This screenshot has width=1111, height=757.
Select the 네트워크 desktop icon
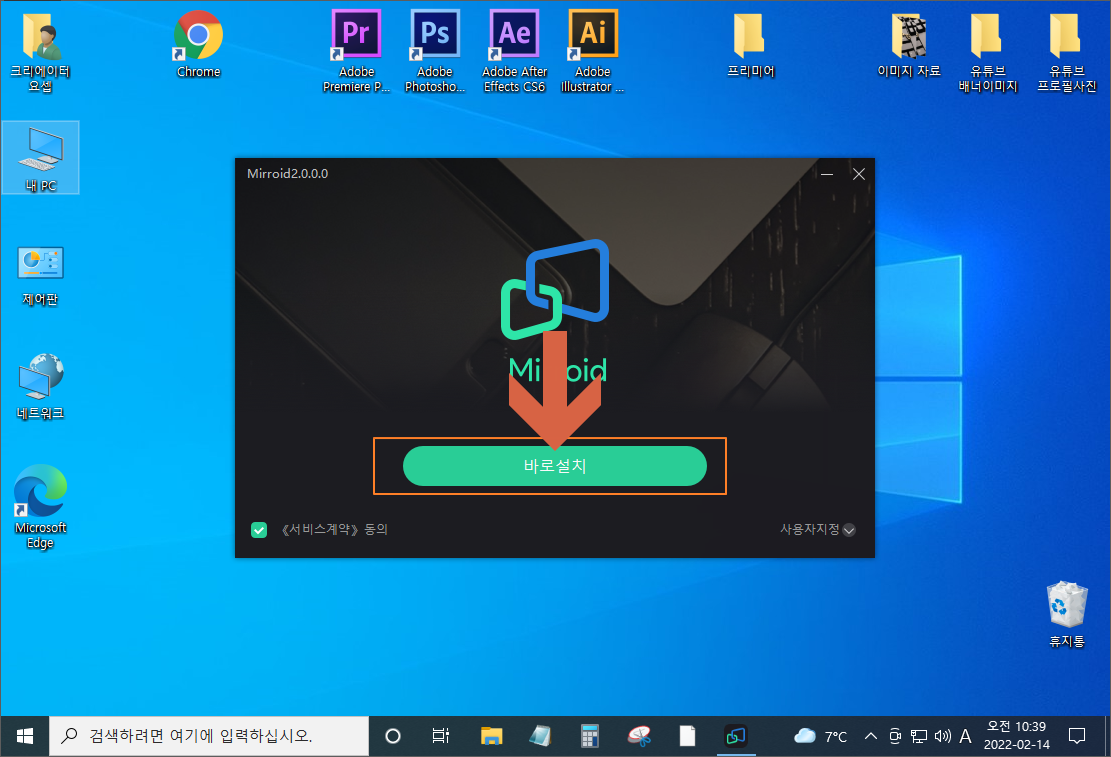click(x=40, y=386)
